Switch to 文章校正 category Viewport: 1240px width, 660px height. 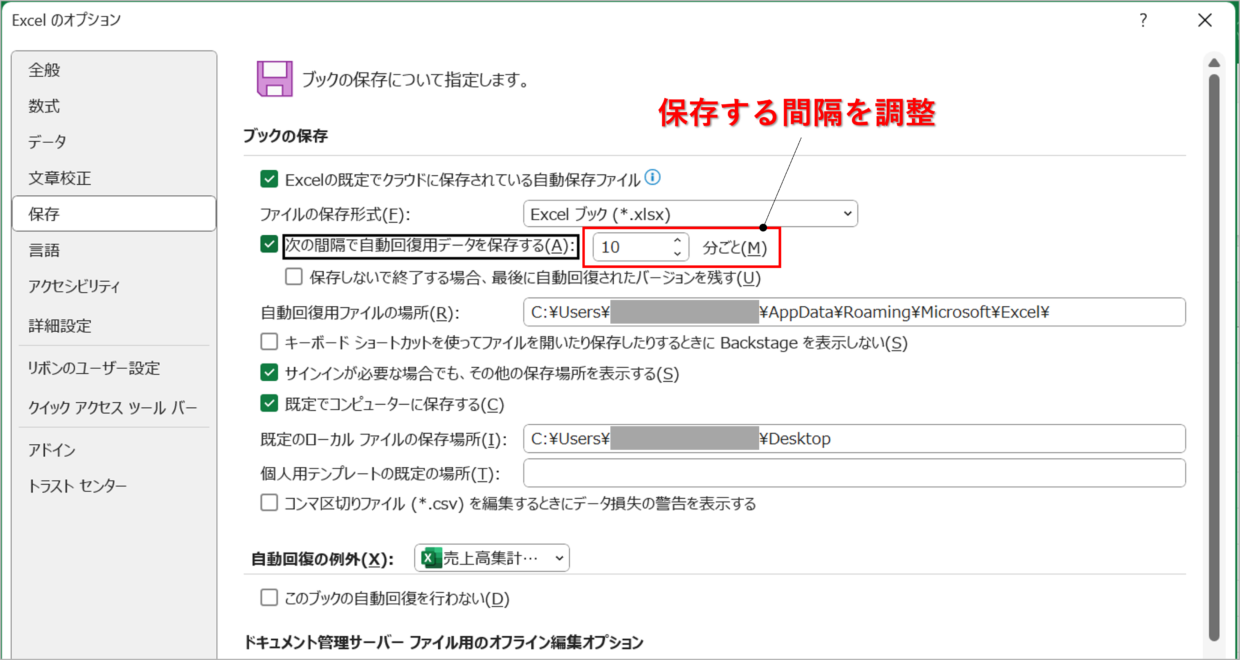pyautogui.click(x=114, y=178)
